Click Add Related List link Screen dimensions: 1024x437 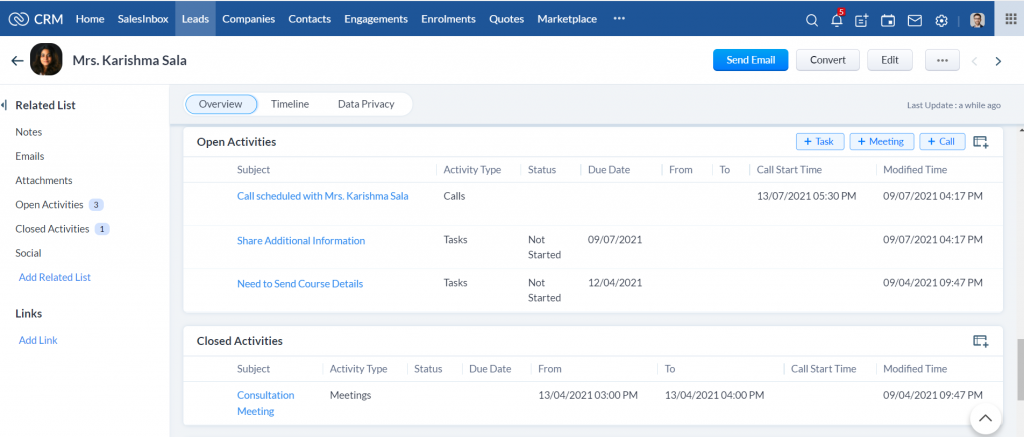tap(55, 277)
